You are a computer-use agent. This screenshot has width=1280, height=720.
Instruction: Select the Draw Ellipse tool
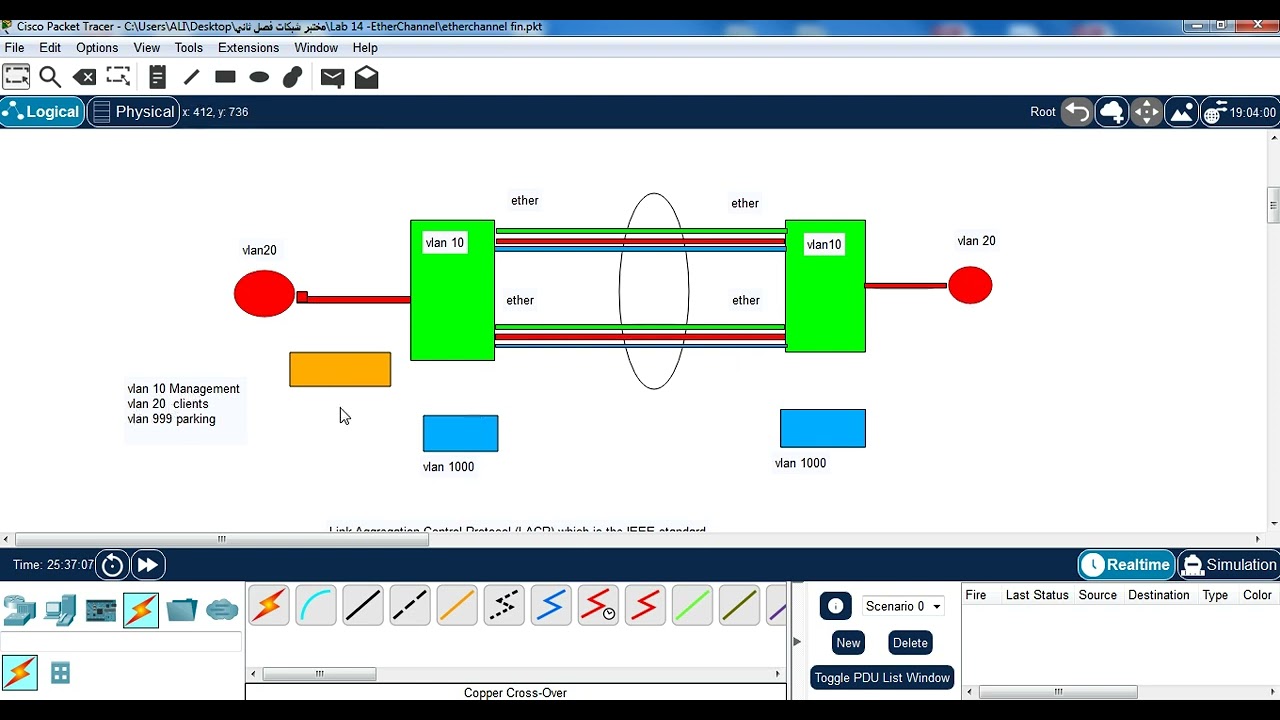tap(259, 77)
